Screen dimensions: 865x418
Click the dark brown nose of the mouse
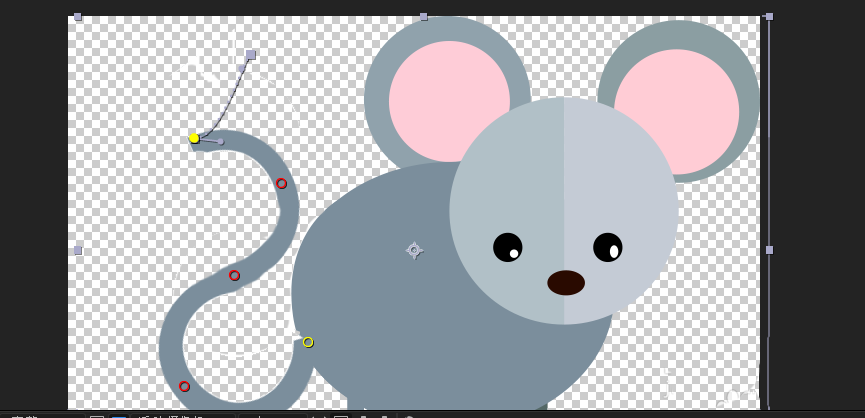(x=566, y=283)
